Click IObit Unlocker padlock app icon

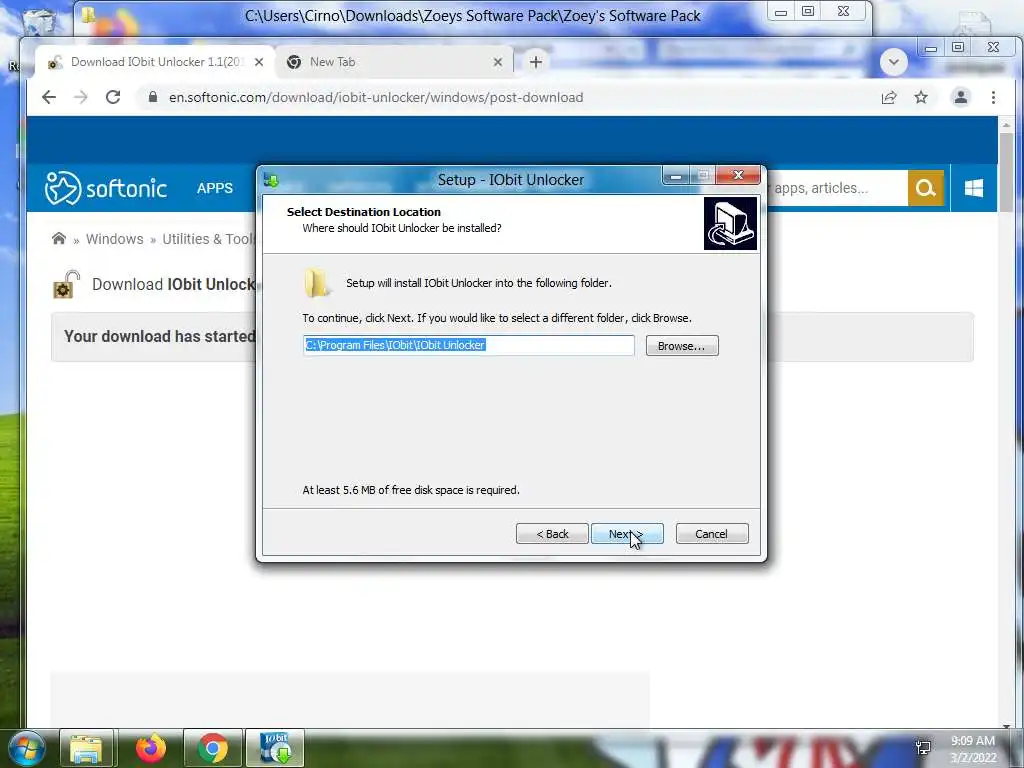click(66, 284)
